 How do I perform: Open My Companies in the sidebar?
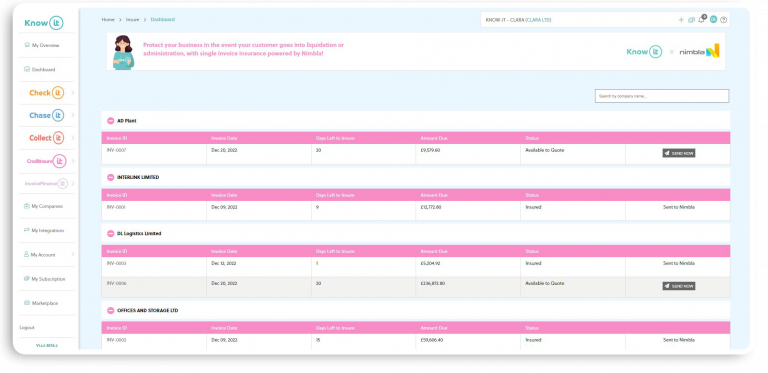click(x=43, y=206)
